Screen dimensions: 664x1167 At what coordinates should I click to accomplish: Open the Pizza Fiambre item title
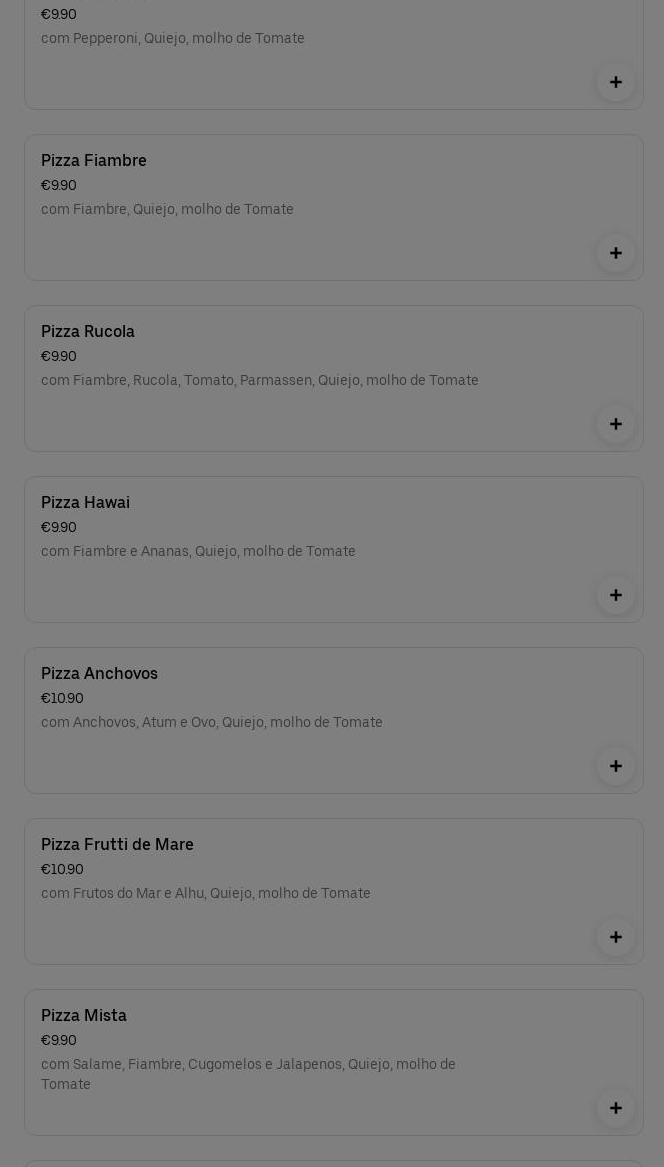tap(94, 161)
